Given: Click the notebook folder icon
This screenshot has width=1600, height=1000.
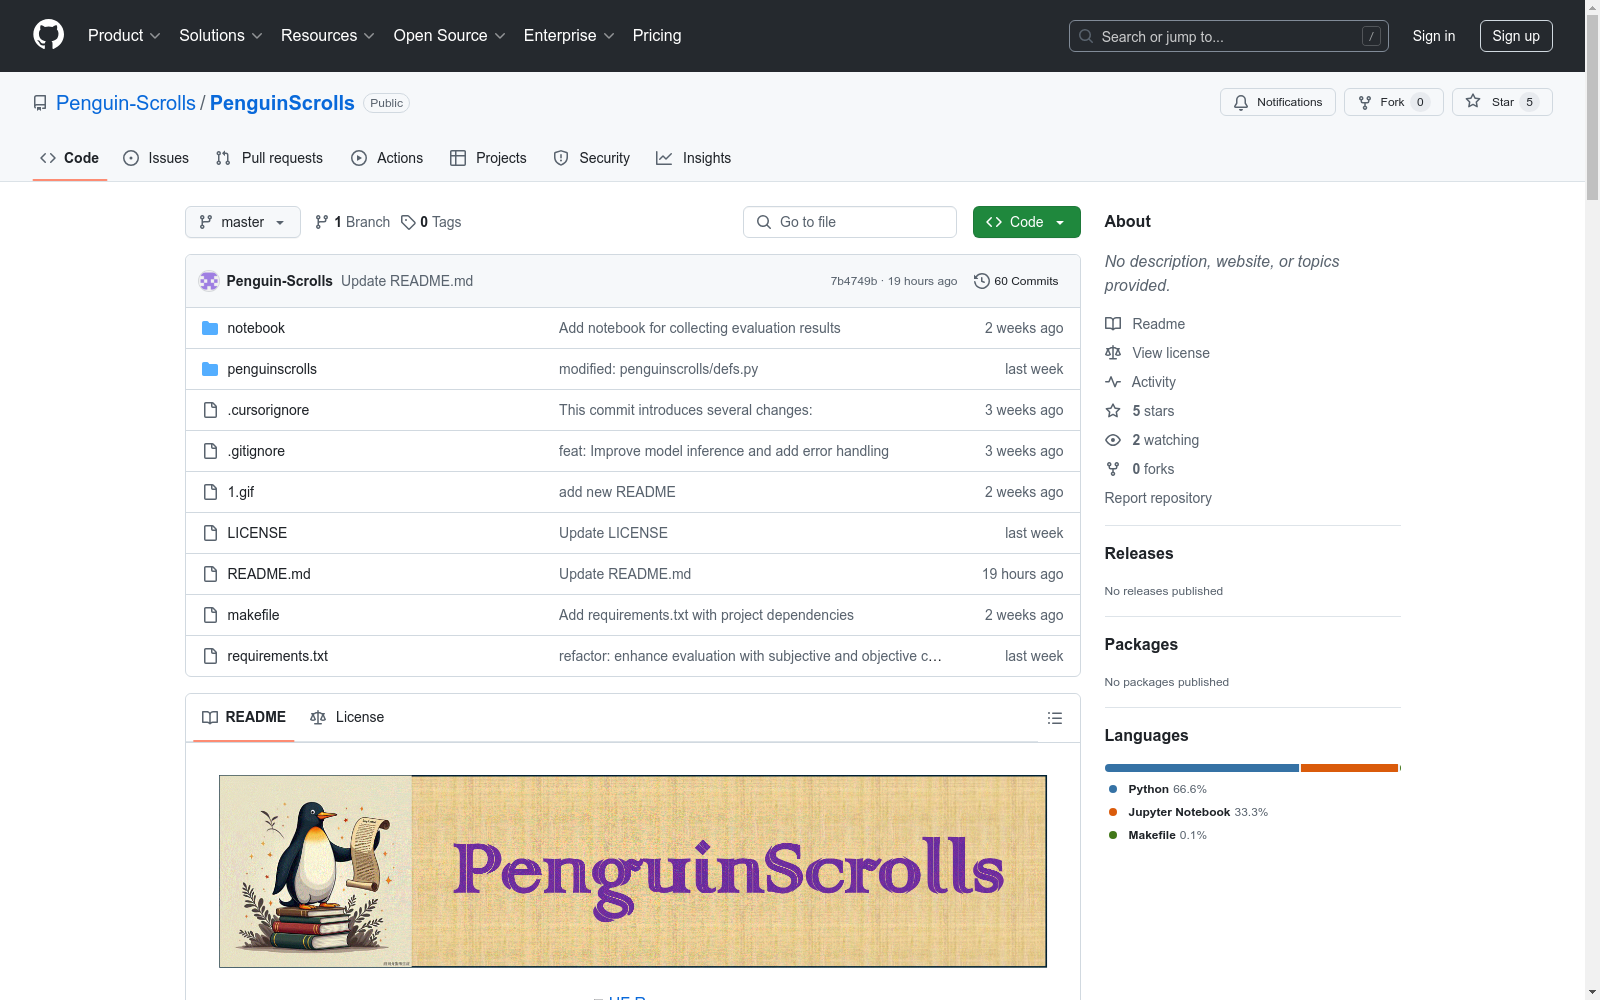Looking at the screenshot, I should point(210,328).
